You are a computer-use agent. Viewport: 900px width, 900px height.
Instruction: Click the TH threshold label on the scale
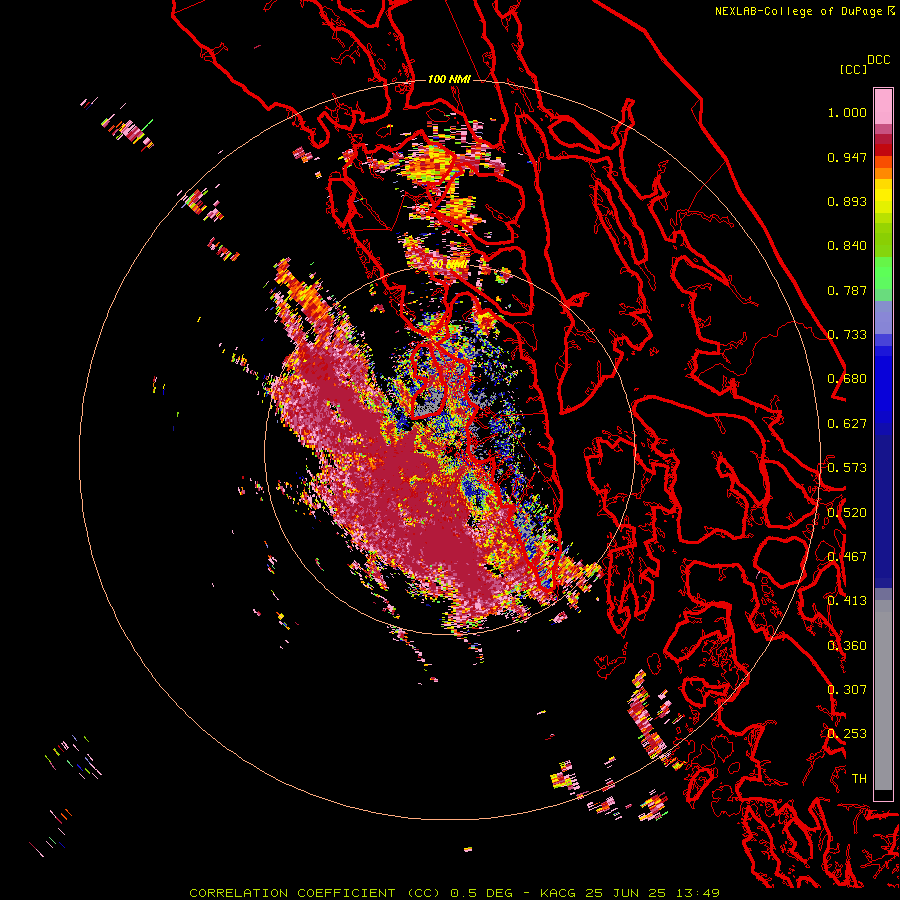coord(859,779)
